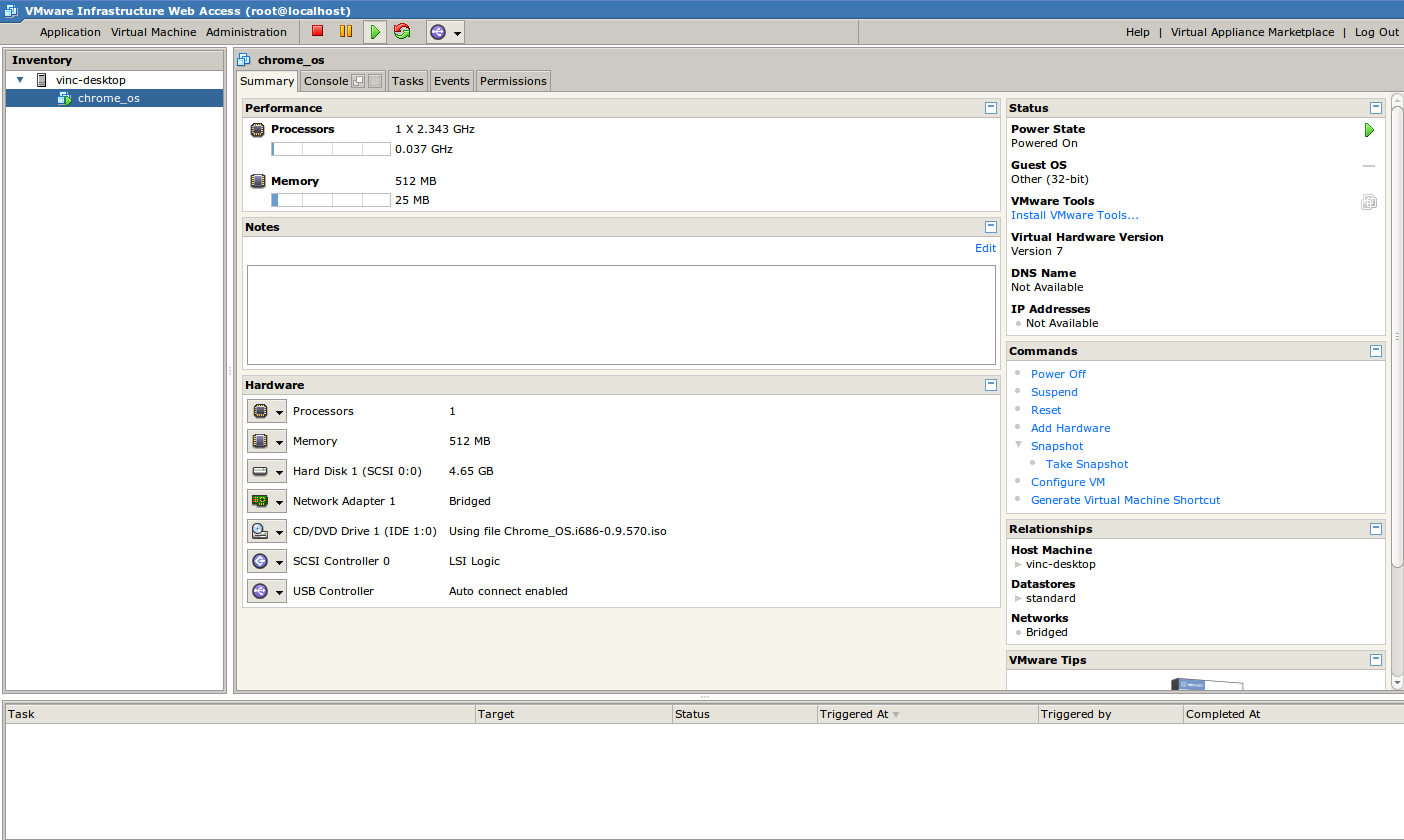Click the Take Snapshot link
Viewport: 1404px width, 840px height.
click(1087, 464)
